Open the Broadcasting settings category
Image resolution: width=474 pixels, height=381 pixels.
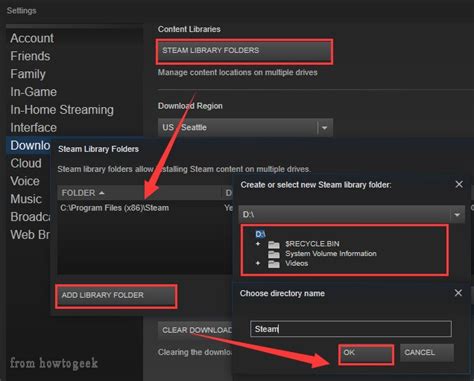click(x=30, y=217)
